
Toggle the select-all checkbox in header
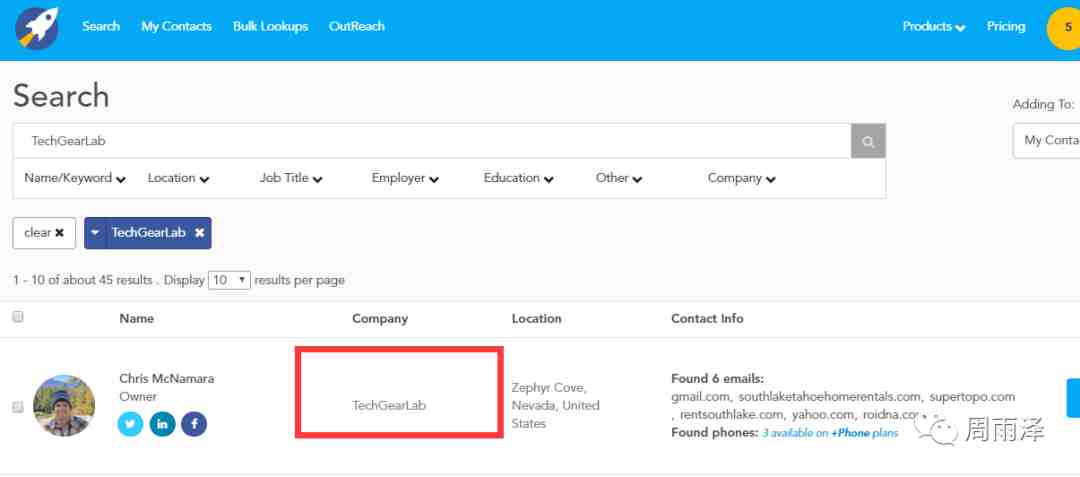point(18,317)
